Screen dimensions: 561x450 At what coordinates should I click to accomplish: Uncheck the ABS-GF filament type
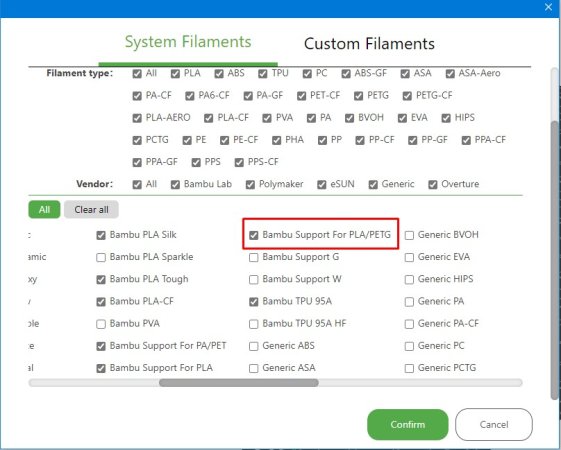click(x=346, y=74)
